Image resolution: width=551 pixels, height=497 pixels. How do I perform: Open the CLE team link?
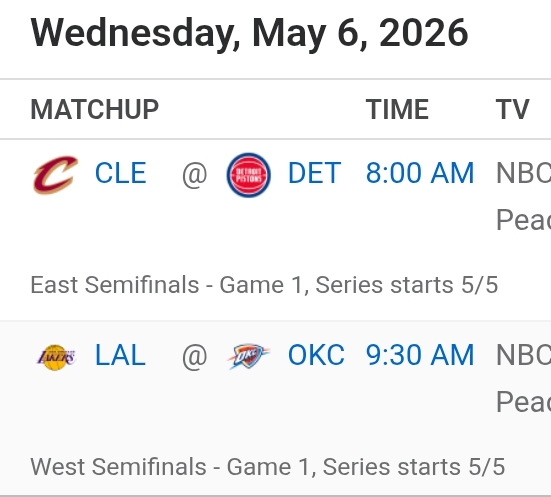click(121, 173)
